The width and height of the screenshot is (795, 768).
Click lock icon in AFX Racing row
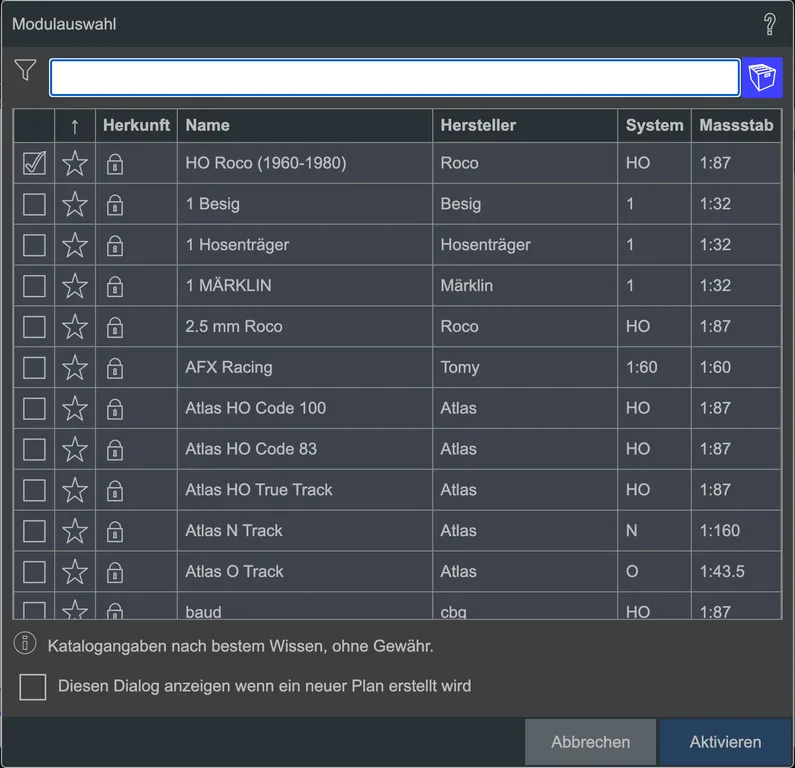(x=115, y=369)
